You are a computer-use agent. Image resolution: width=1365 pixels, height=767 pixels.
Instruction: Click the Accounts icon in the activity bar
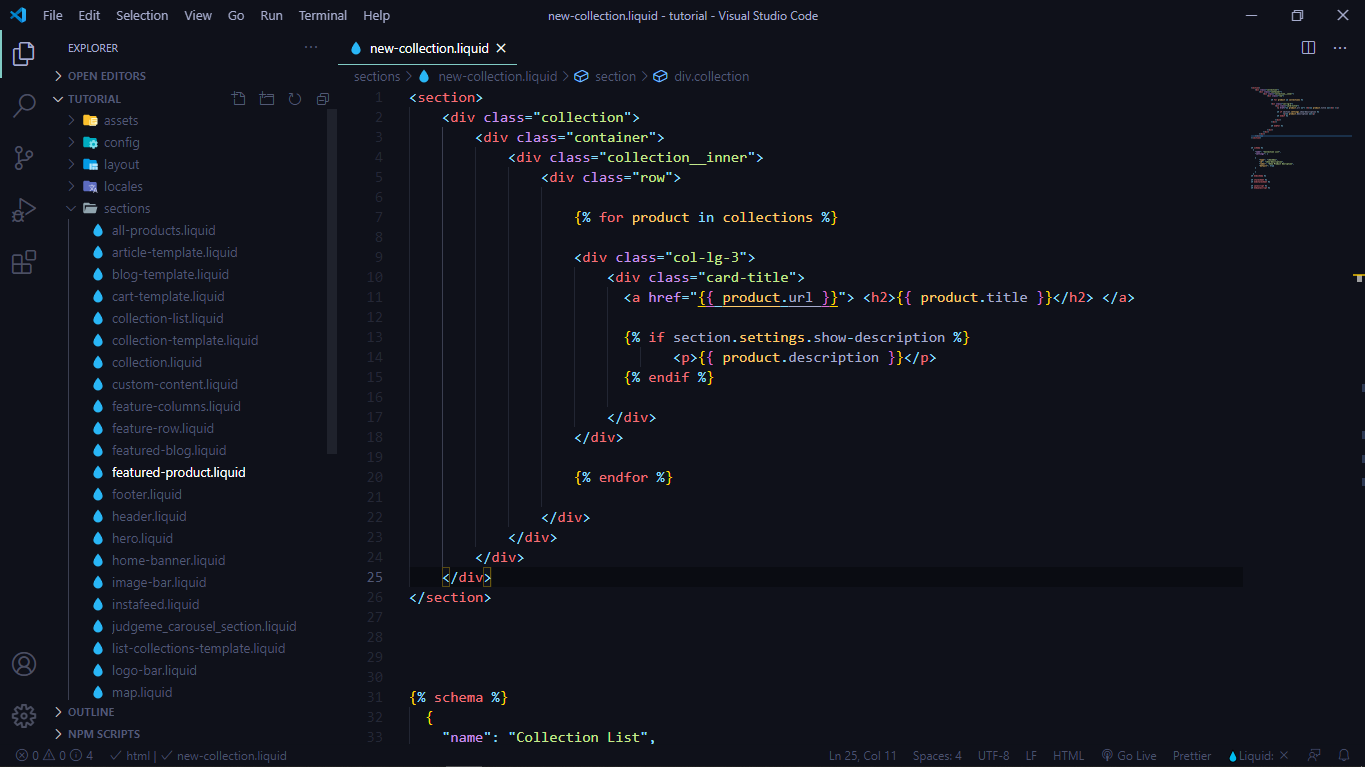click(x=24, y=663)
